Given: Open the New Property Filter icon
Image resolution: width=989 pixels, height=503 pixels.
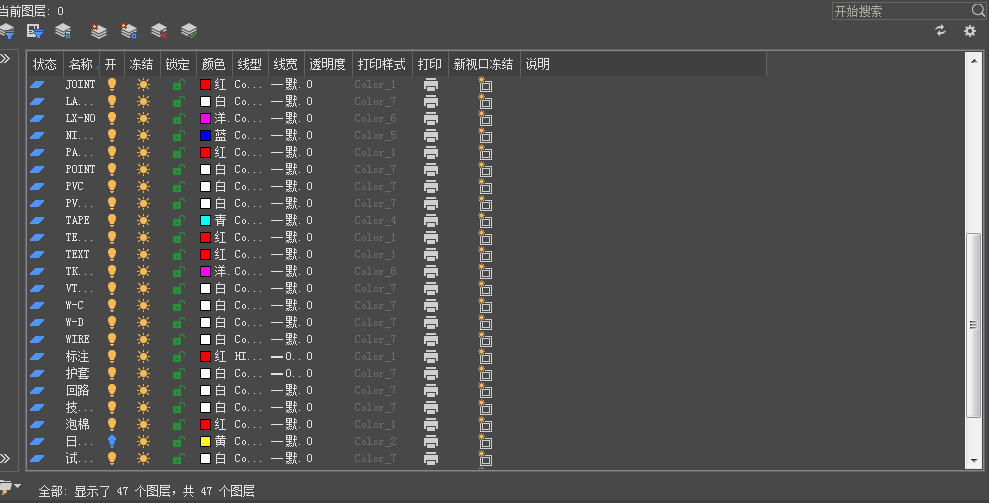Looking at the screenshot, I should point(7,31).
